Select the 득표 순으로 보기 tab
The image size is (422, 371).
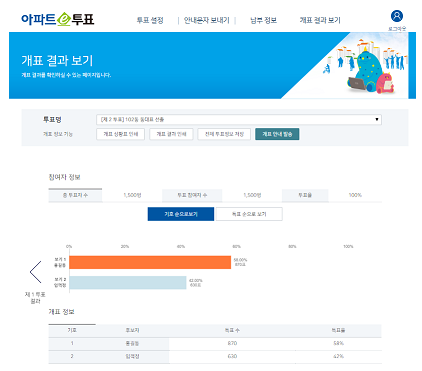click(x=249, y=214)
